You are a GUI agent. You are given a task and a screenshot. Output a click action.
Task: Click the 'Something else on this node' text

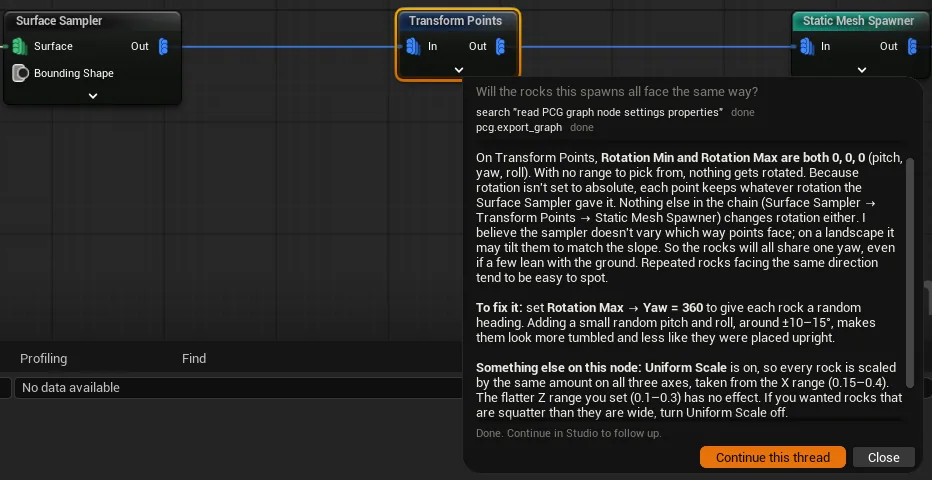click(559, 367)
